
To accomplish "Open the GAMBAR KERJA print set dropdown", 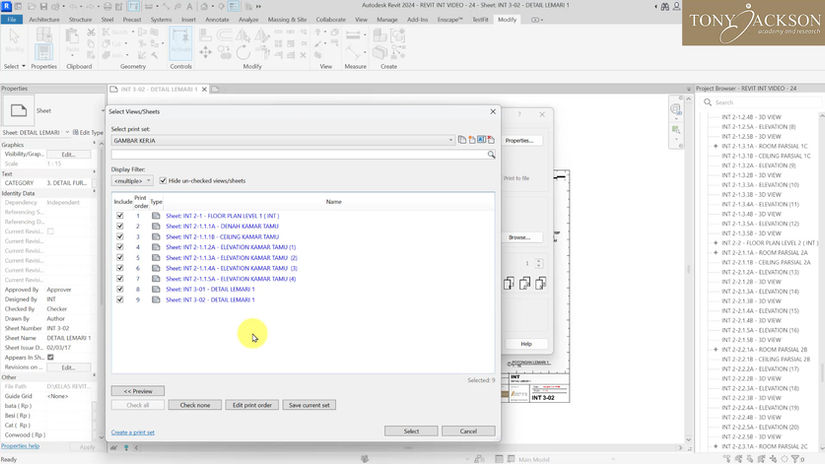I will (x=450, y=140).
